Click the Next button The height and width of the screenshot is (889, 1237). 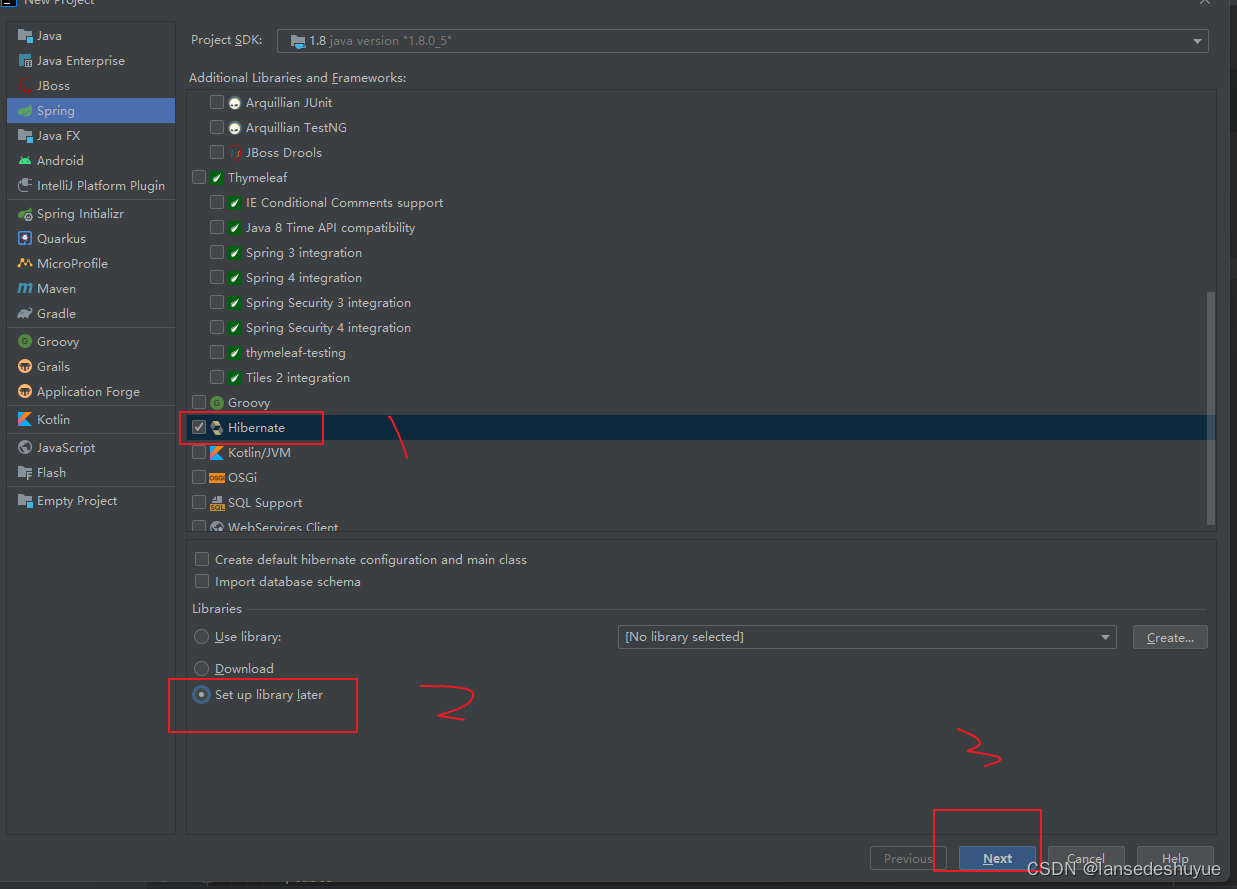pos(997,858)
